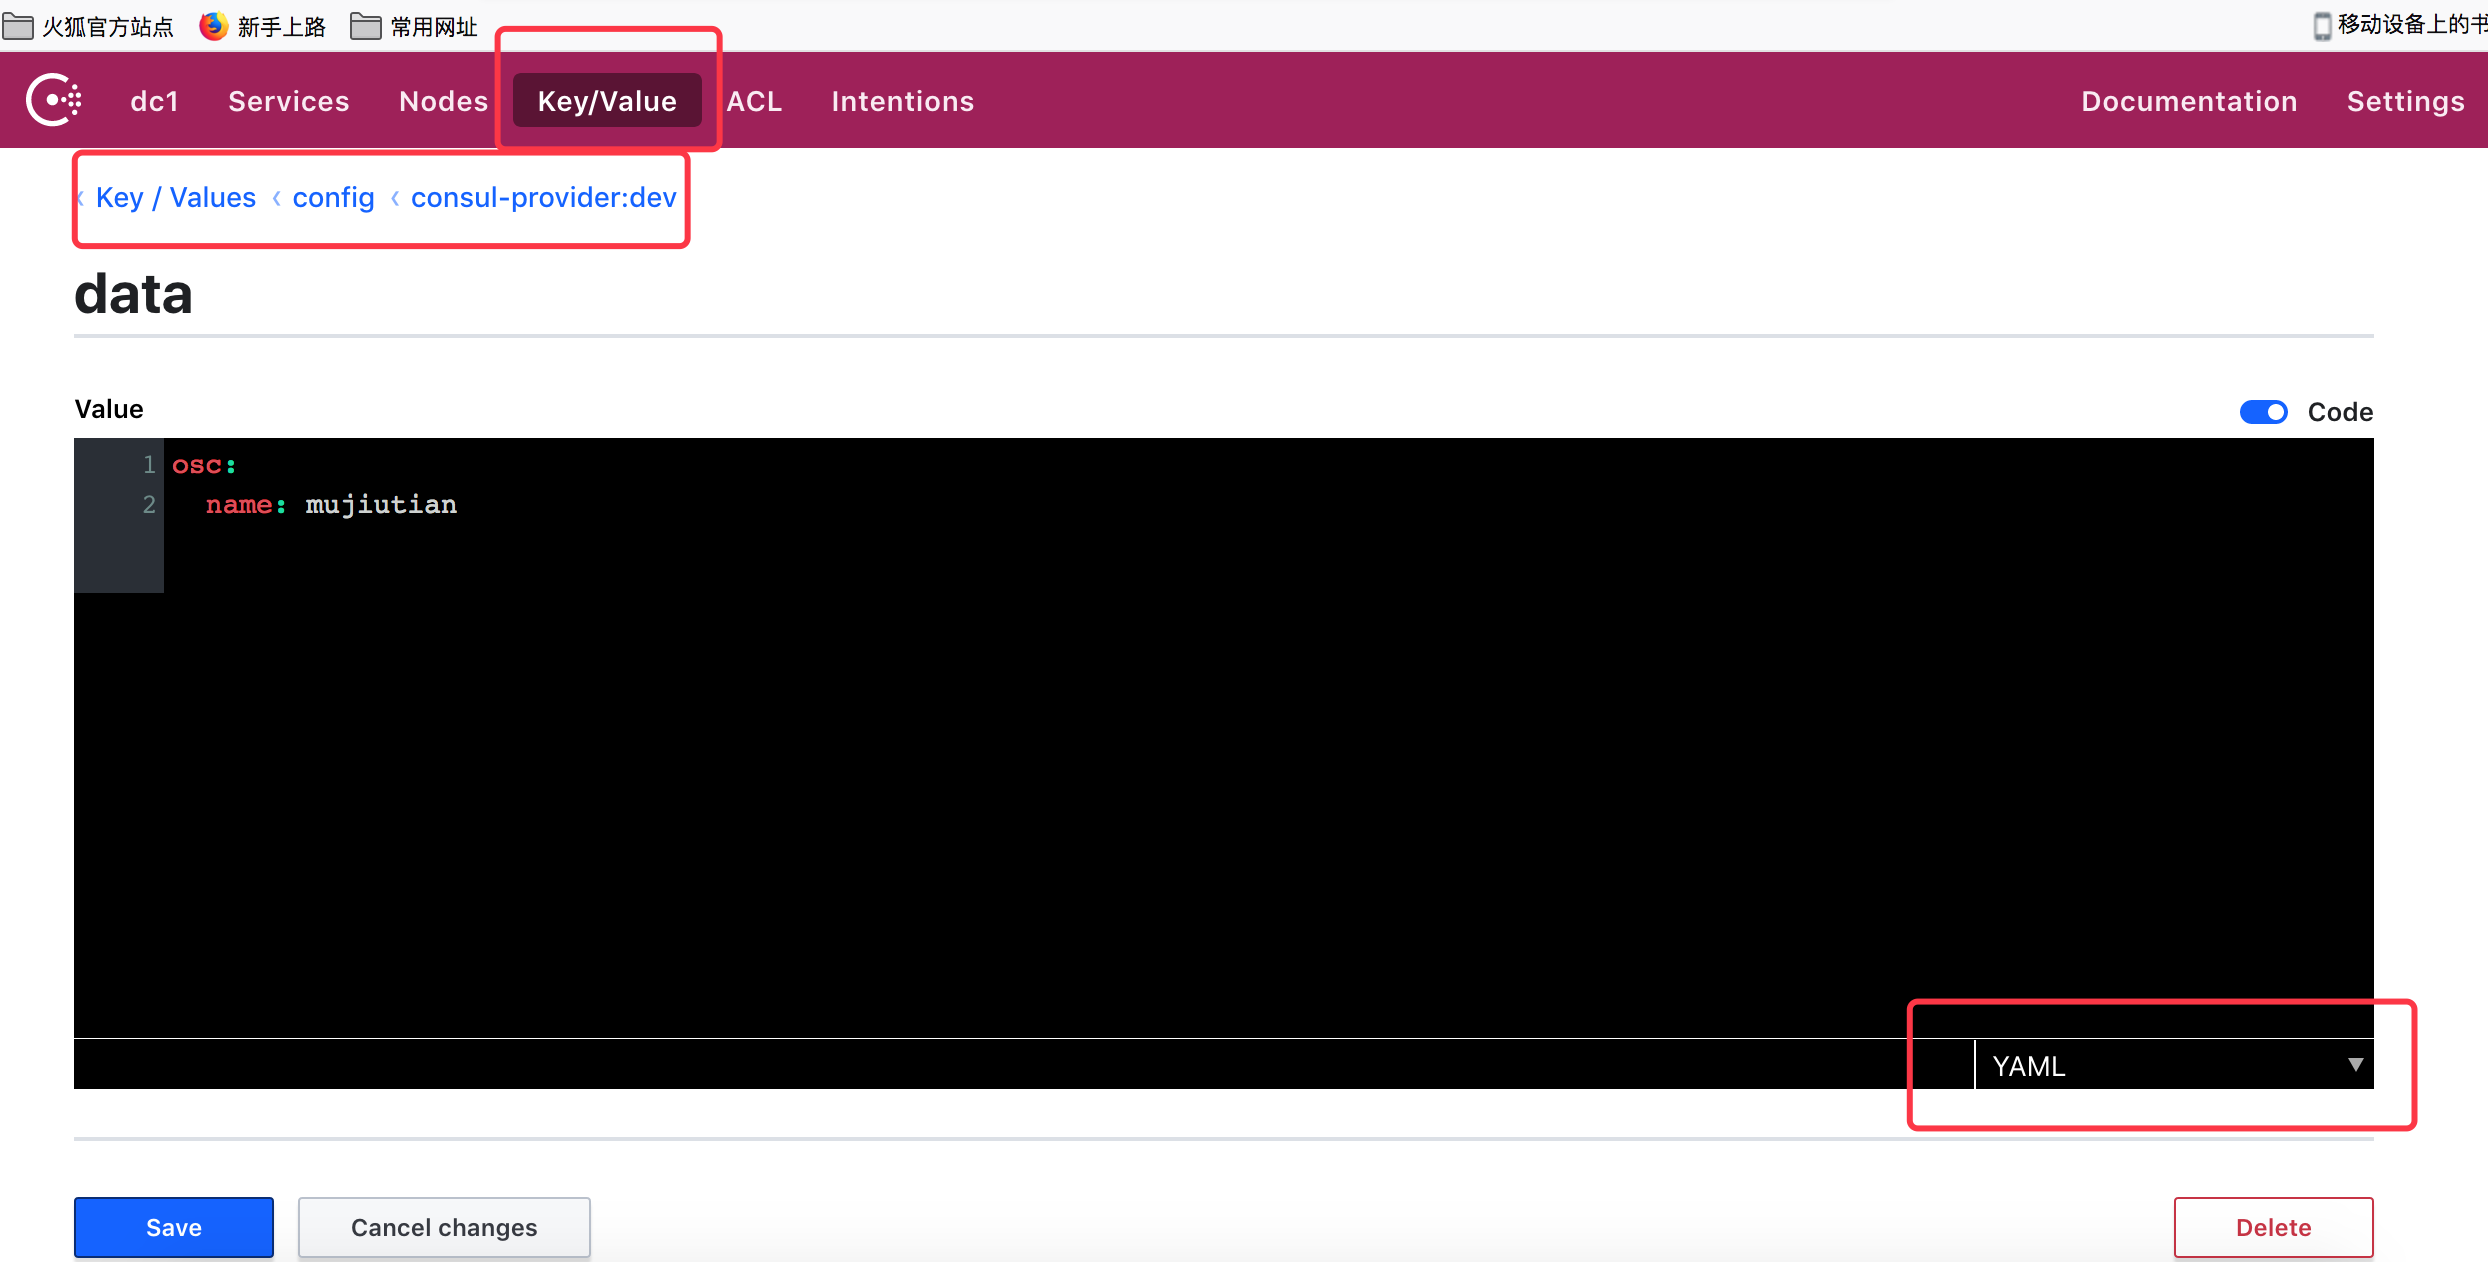Open the Intentions section
This screenshot has width=2488, height=1262.
coord(902,100)
